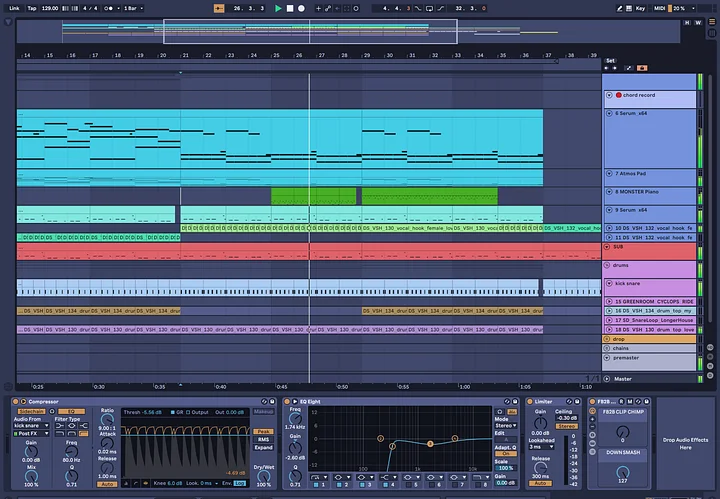Show the rack macro controls via its sidebar icon

592,411
